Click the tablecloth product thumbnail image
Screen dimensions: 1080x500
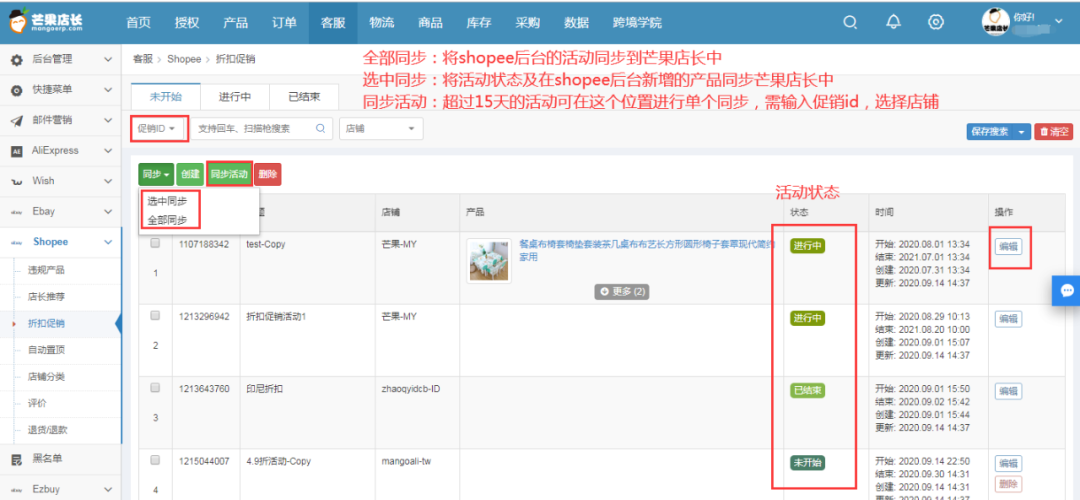click(490, 260)
